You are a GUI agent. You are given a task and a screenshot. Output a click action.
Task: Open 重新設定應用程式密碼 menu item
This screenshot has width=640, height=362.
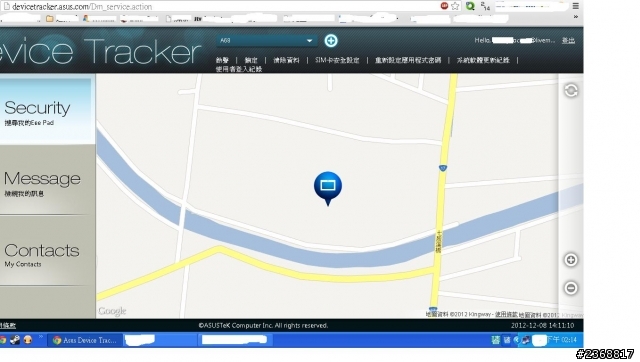point(408,60)
